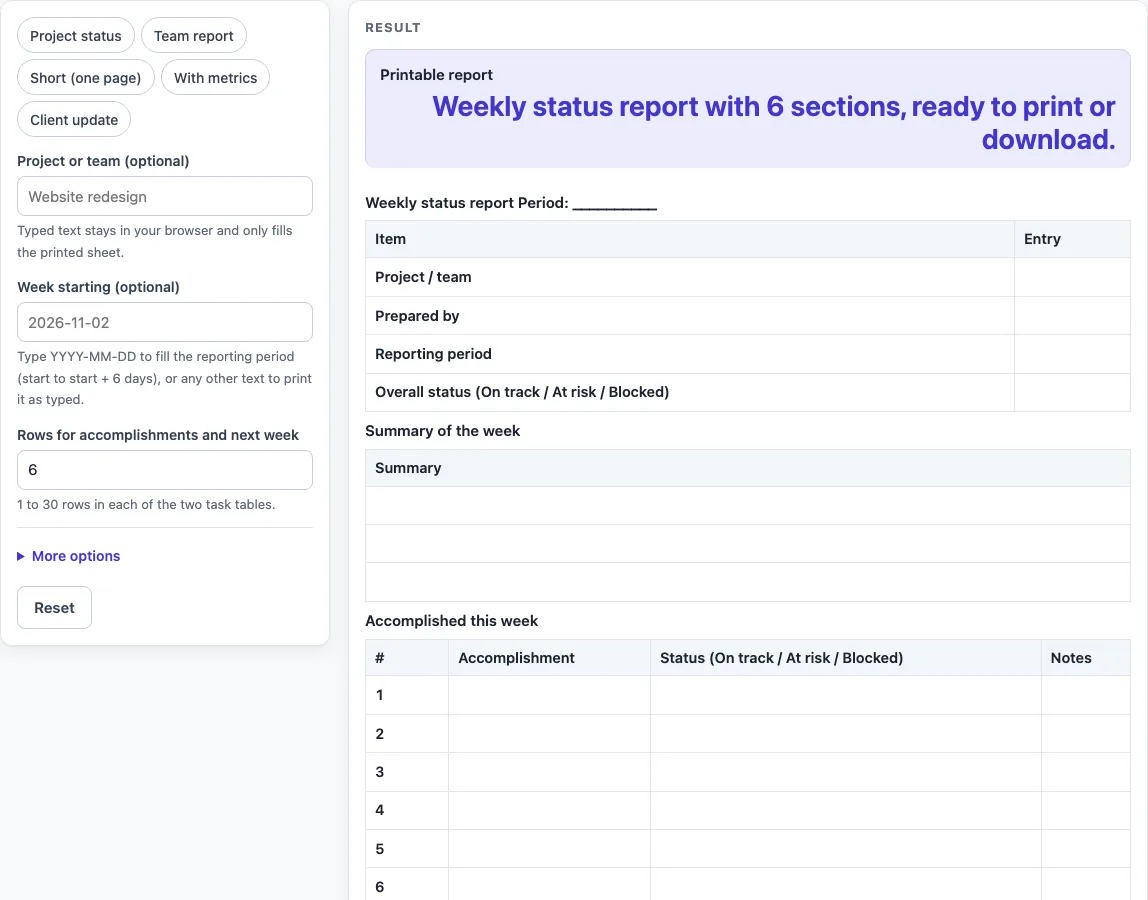Click the Weekly status report with 6 sections headline
Viewport: 1148px width, 900px height.
click(x=774, y=122)
